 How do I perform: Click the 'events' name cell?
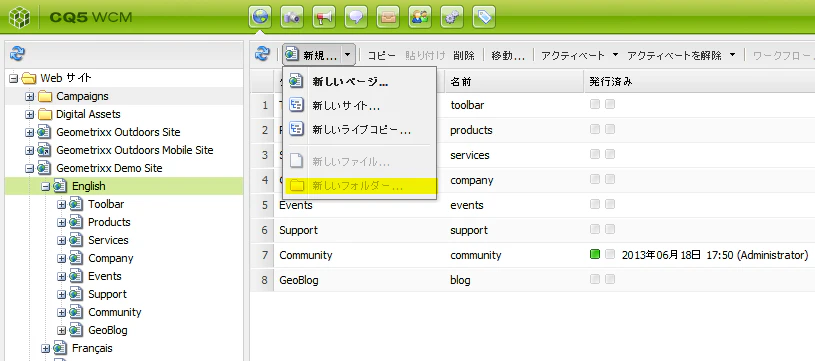pyautogui.click(x=515, y=205)
